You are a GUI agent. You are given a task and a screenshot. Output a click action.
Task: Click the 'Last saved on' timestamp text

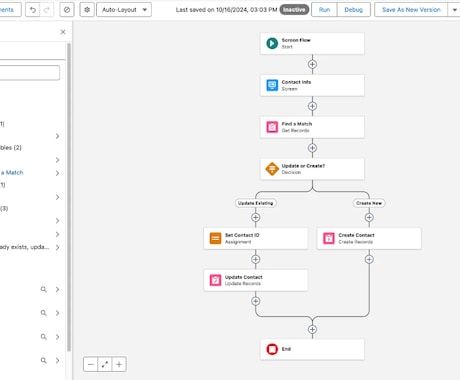(226, 10)
